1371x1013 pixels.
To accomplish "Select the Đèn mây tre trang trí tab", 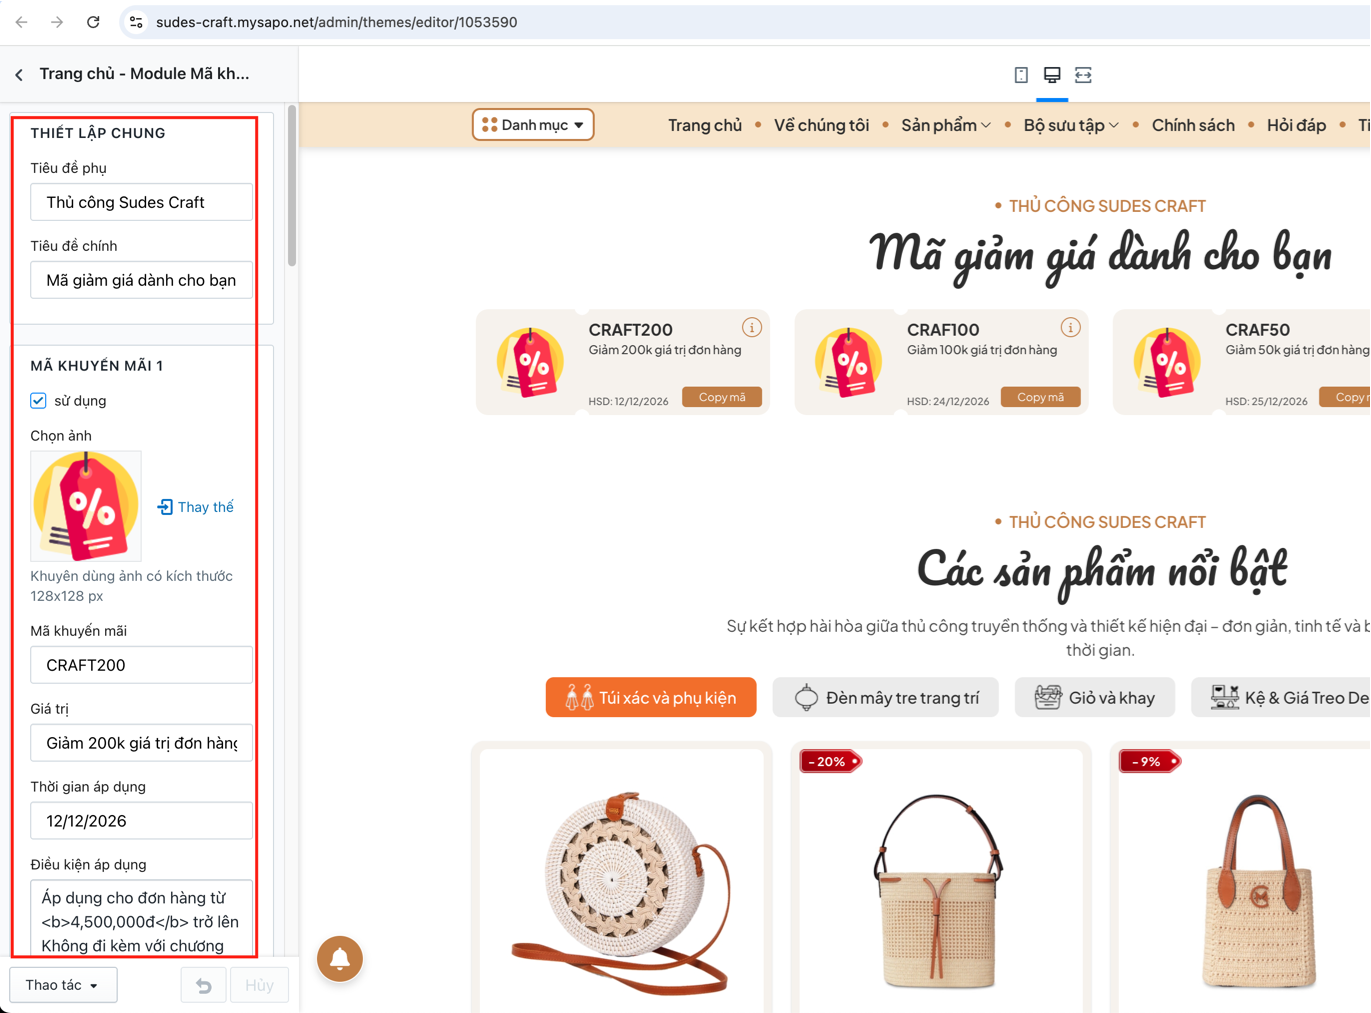I will point(886,697).
